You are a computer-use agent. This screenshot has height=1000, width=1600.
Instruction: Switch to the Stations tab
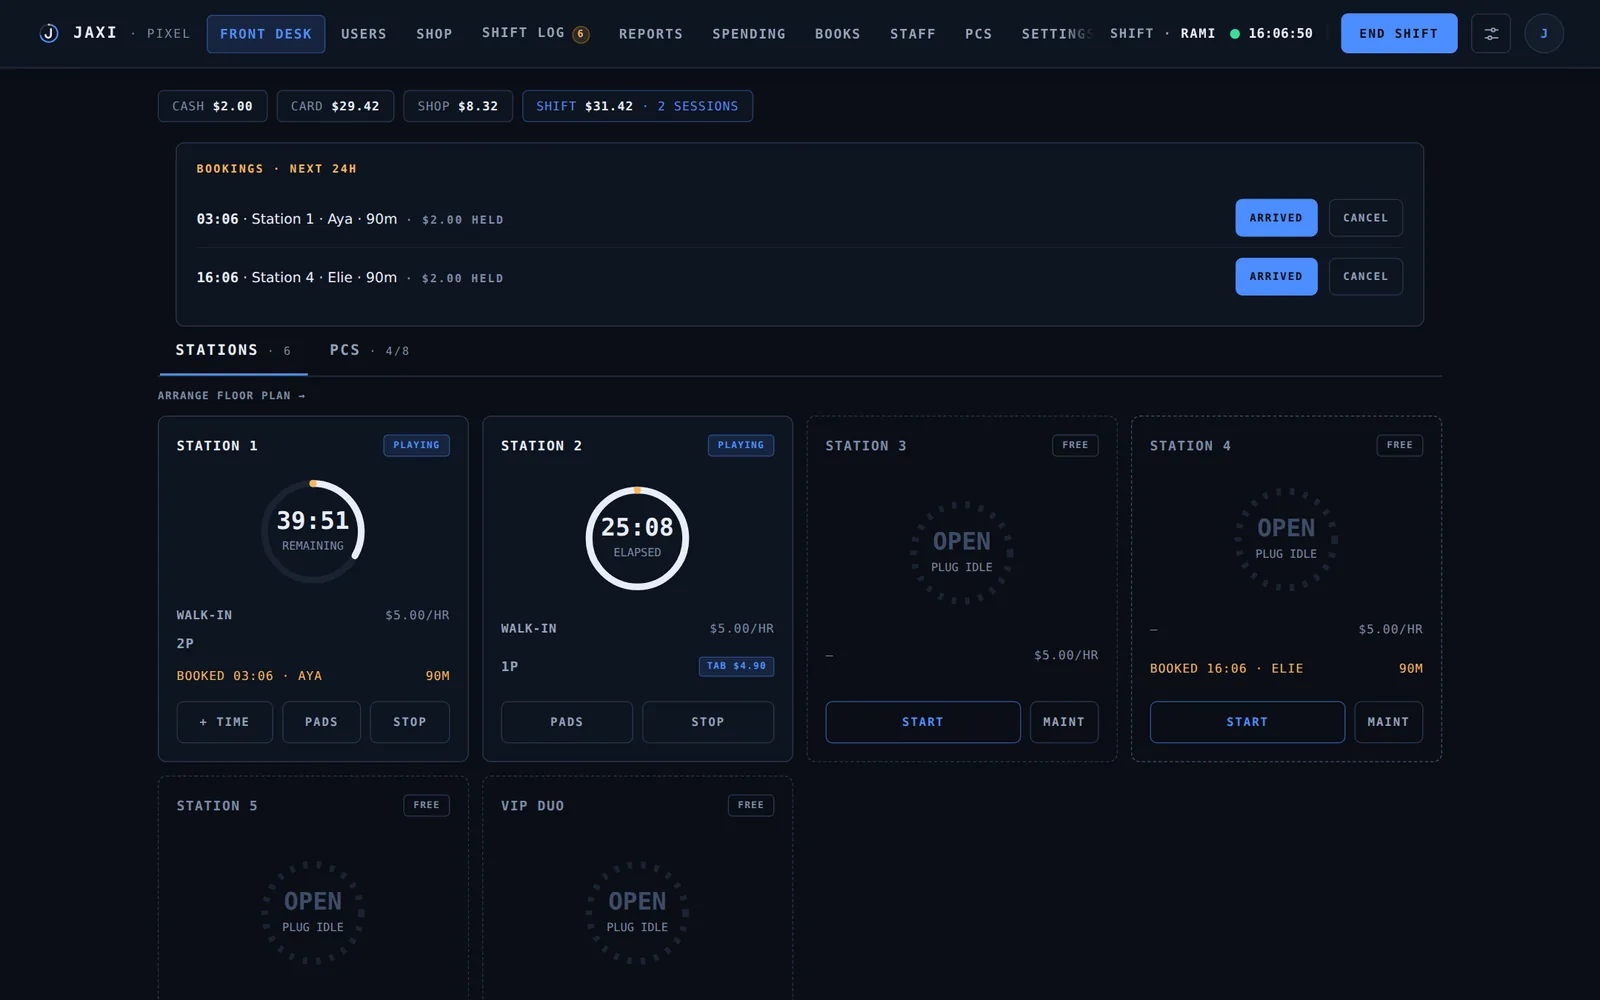[x=233, y=351]
